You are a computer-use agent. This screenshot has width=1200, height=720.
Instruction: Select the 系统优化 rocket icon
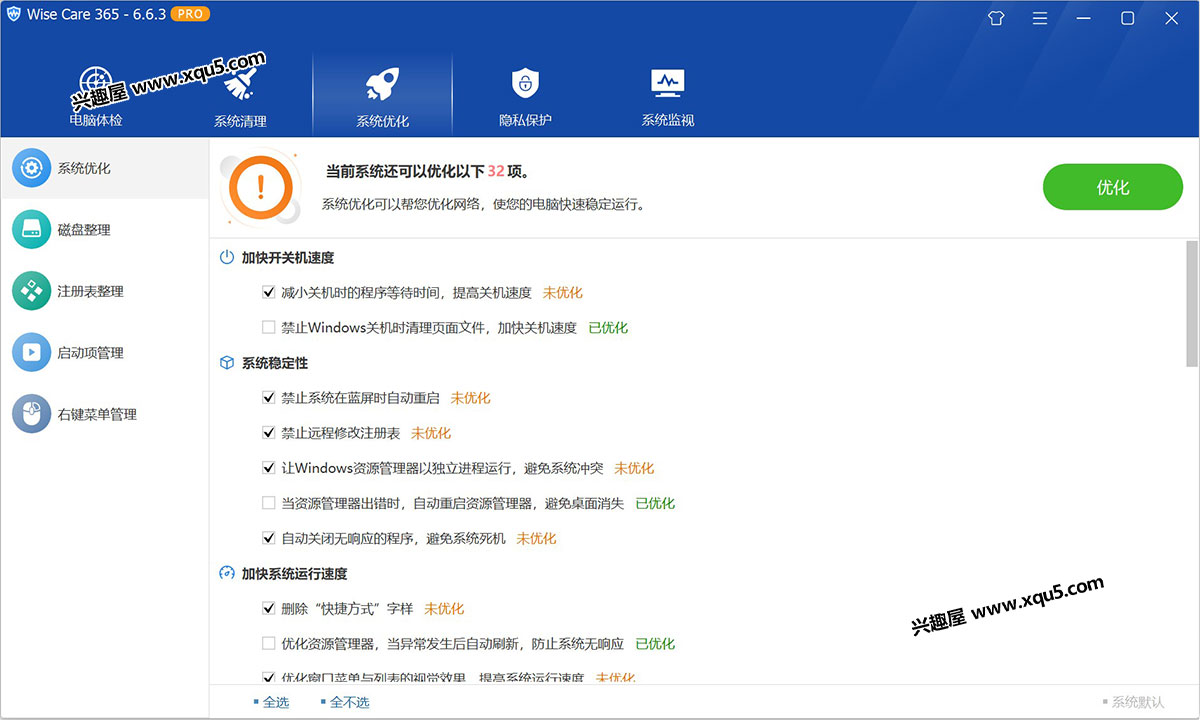click(383, 84)
